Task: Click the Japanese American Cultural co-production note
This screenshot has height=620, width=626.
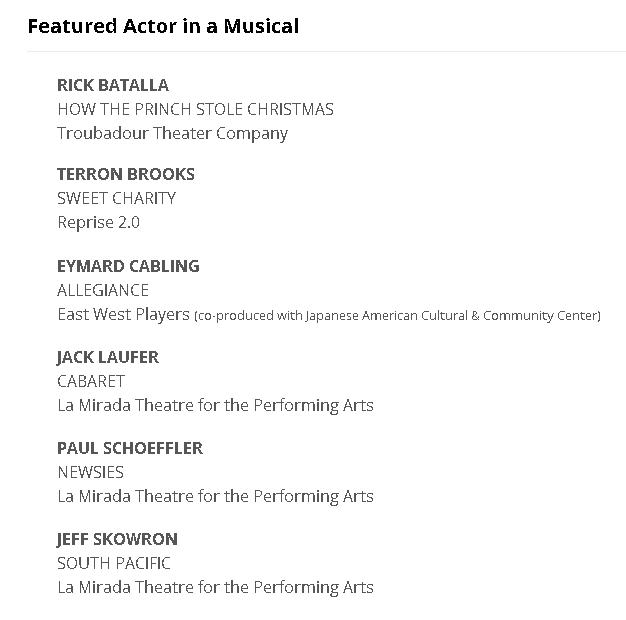Action: click(398, 316)
